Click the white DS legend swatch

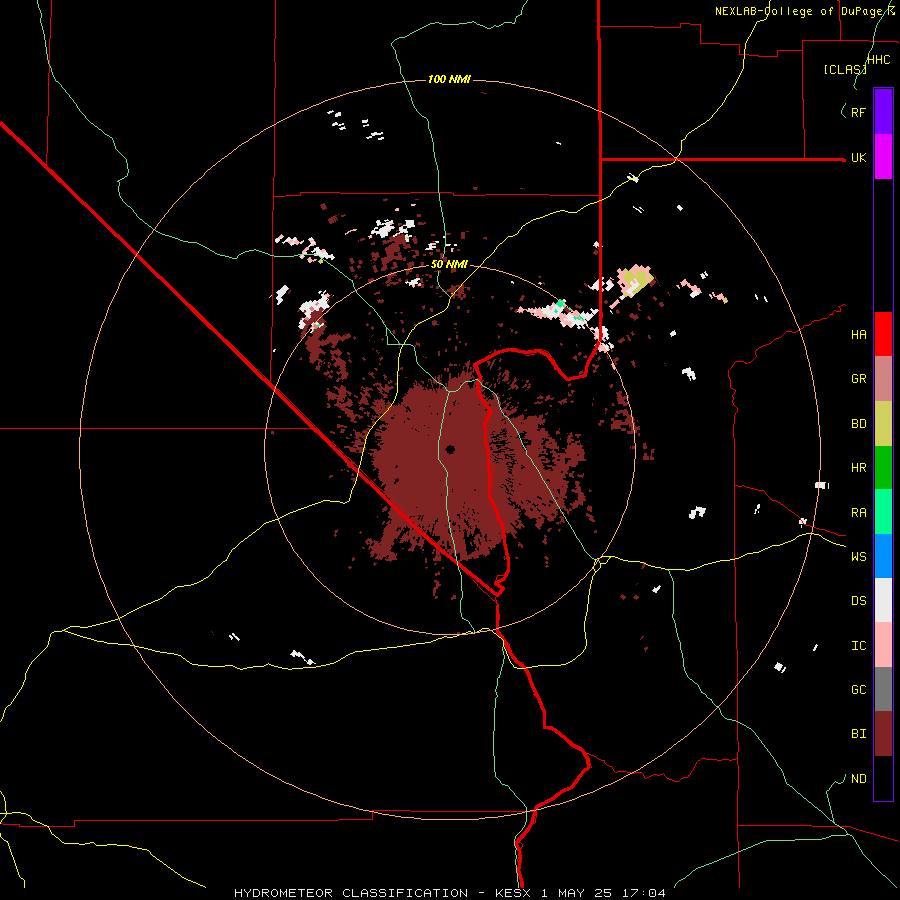[x=883, y=600]
